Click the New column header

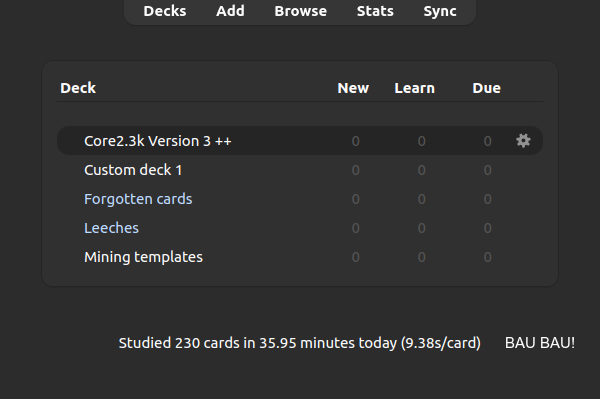pos(353,88)
